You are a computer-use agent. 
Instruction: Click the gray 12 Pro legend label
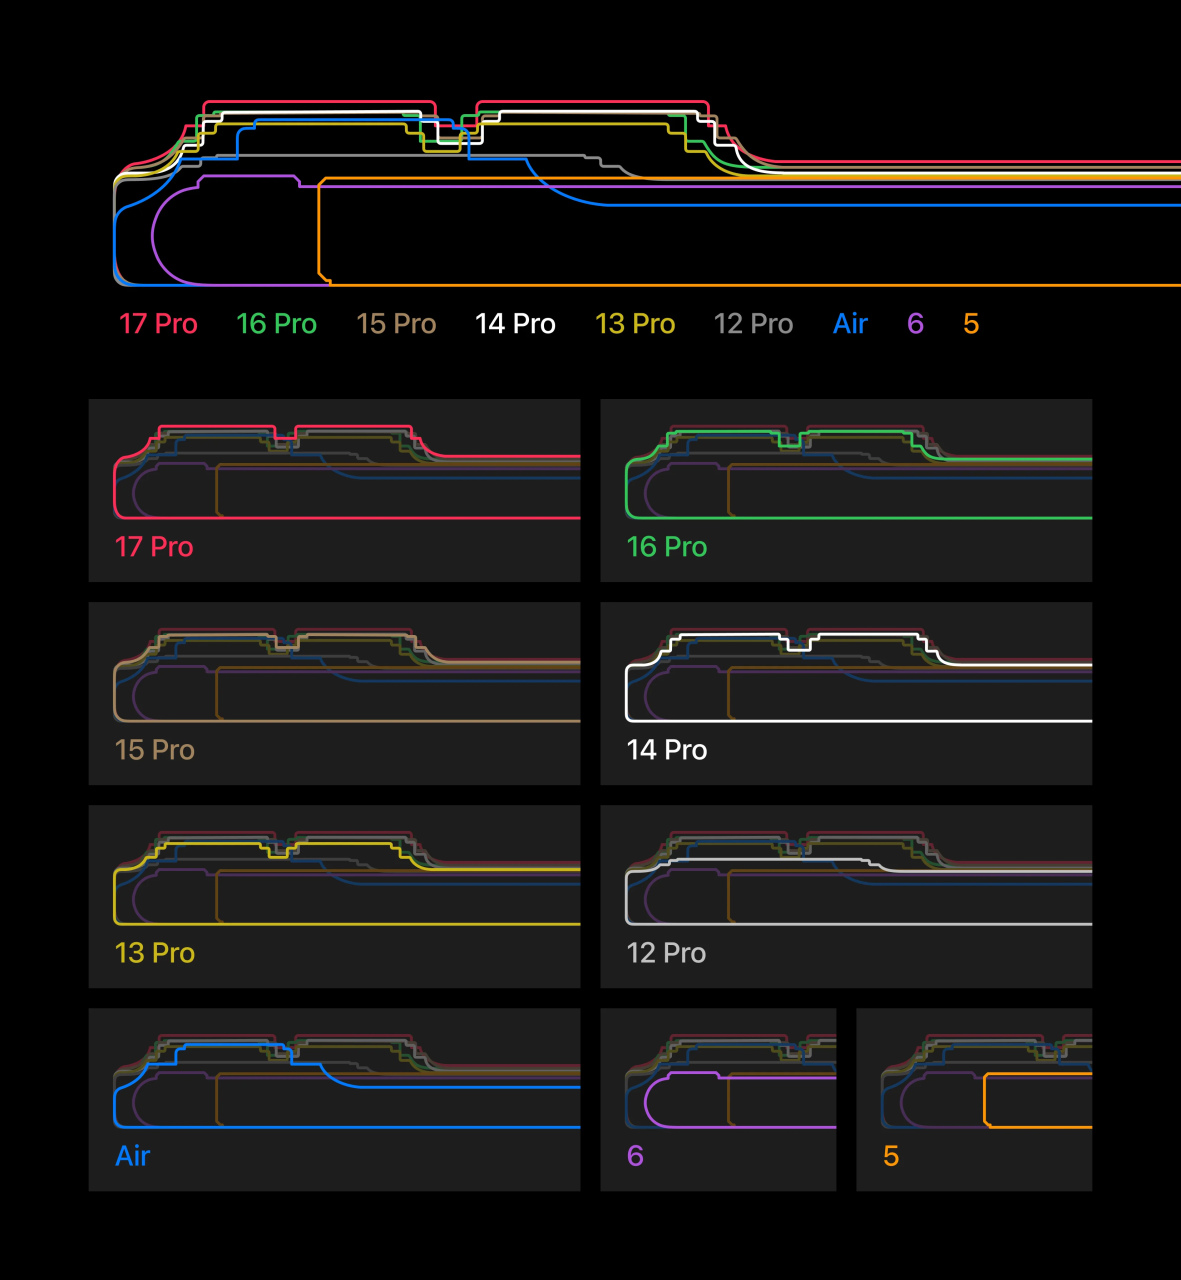pyautogui.click(x=753, y=324)
